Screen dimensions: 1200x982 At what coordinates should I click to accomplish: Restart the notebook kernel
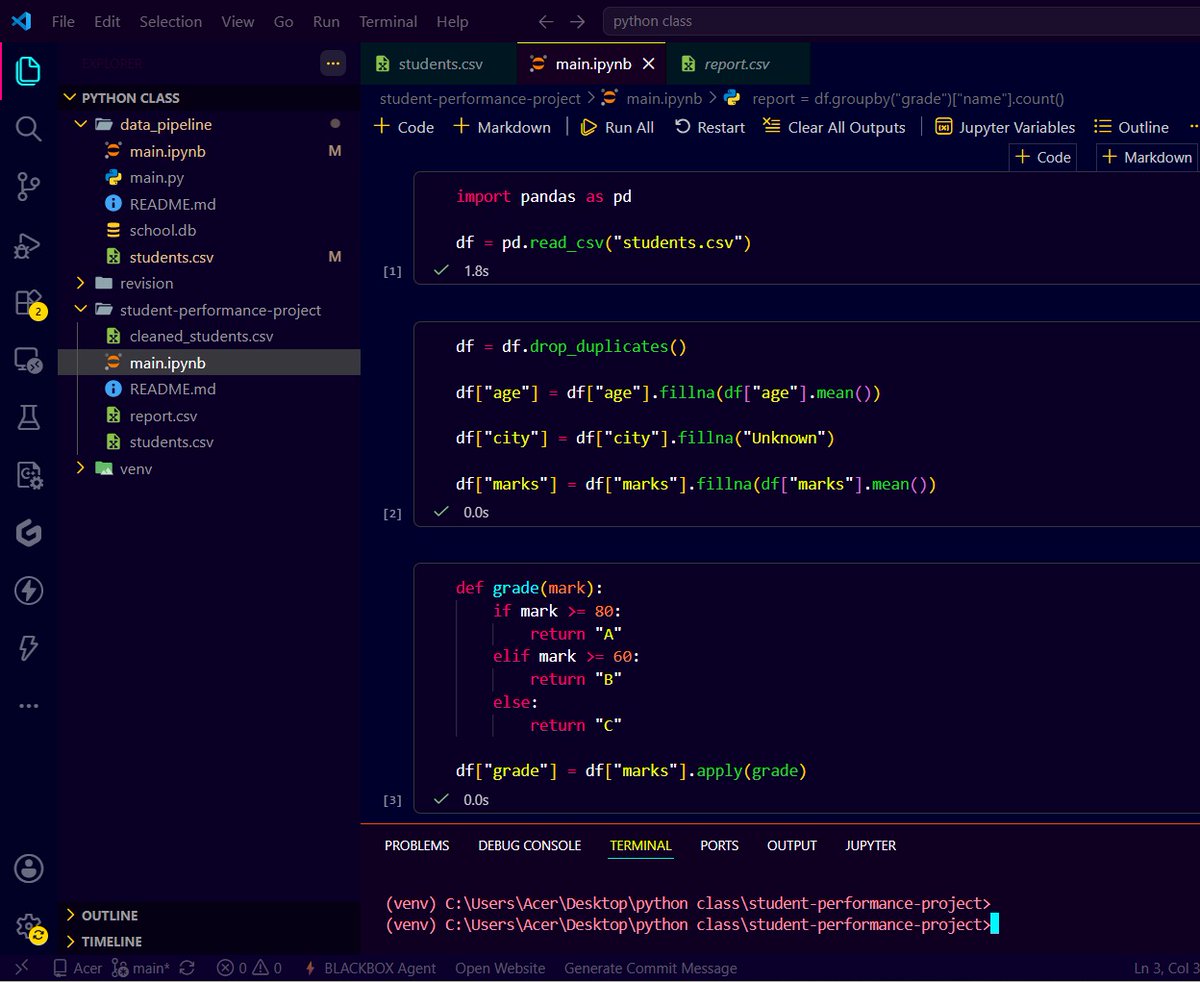click(710, 127)
